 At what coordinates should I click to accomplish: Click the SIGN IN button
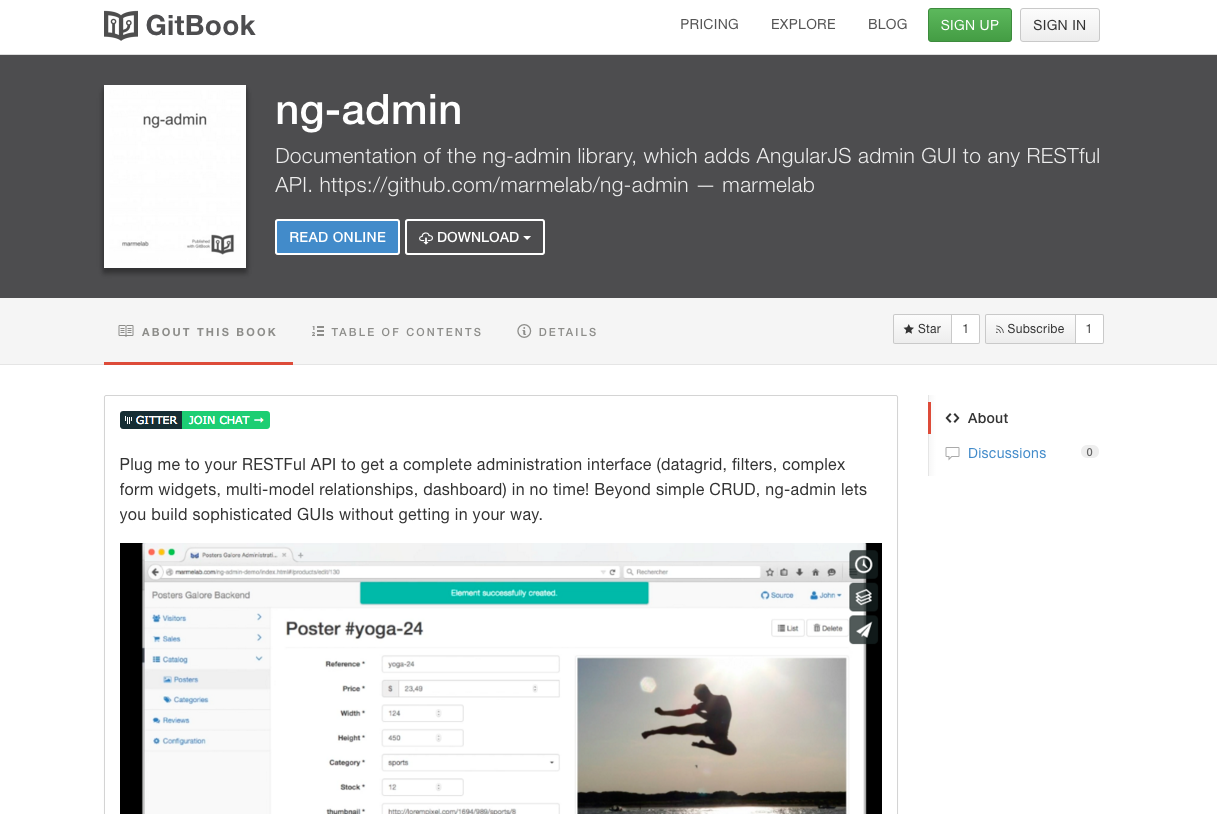[x=1060, y=25]
